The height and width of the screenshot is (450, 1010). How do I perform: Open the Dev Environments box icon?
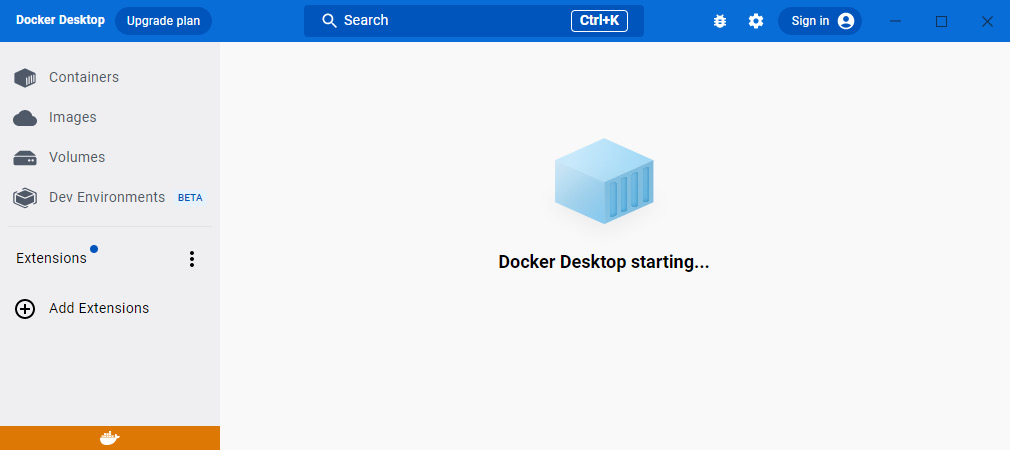point(24,198)
